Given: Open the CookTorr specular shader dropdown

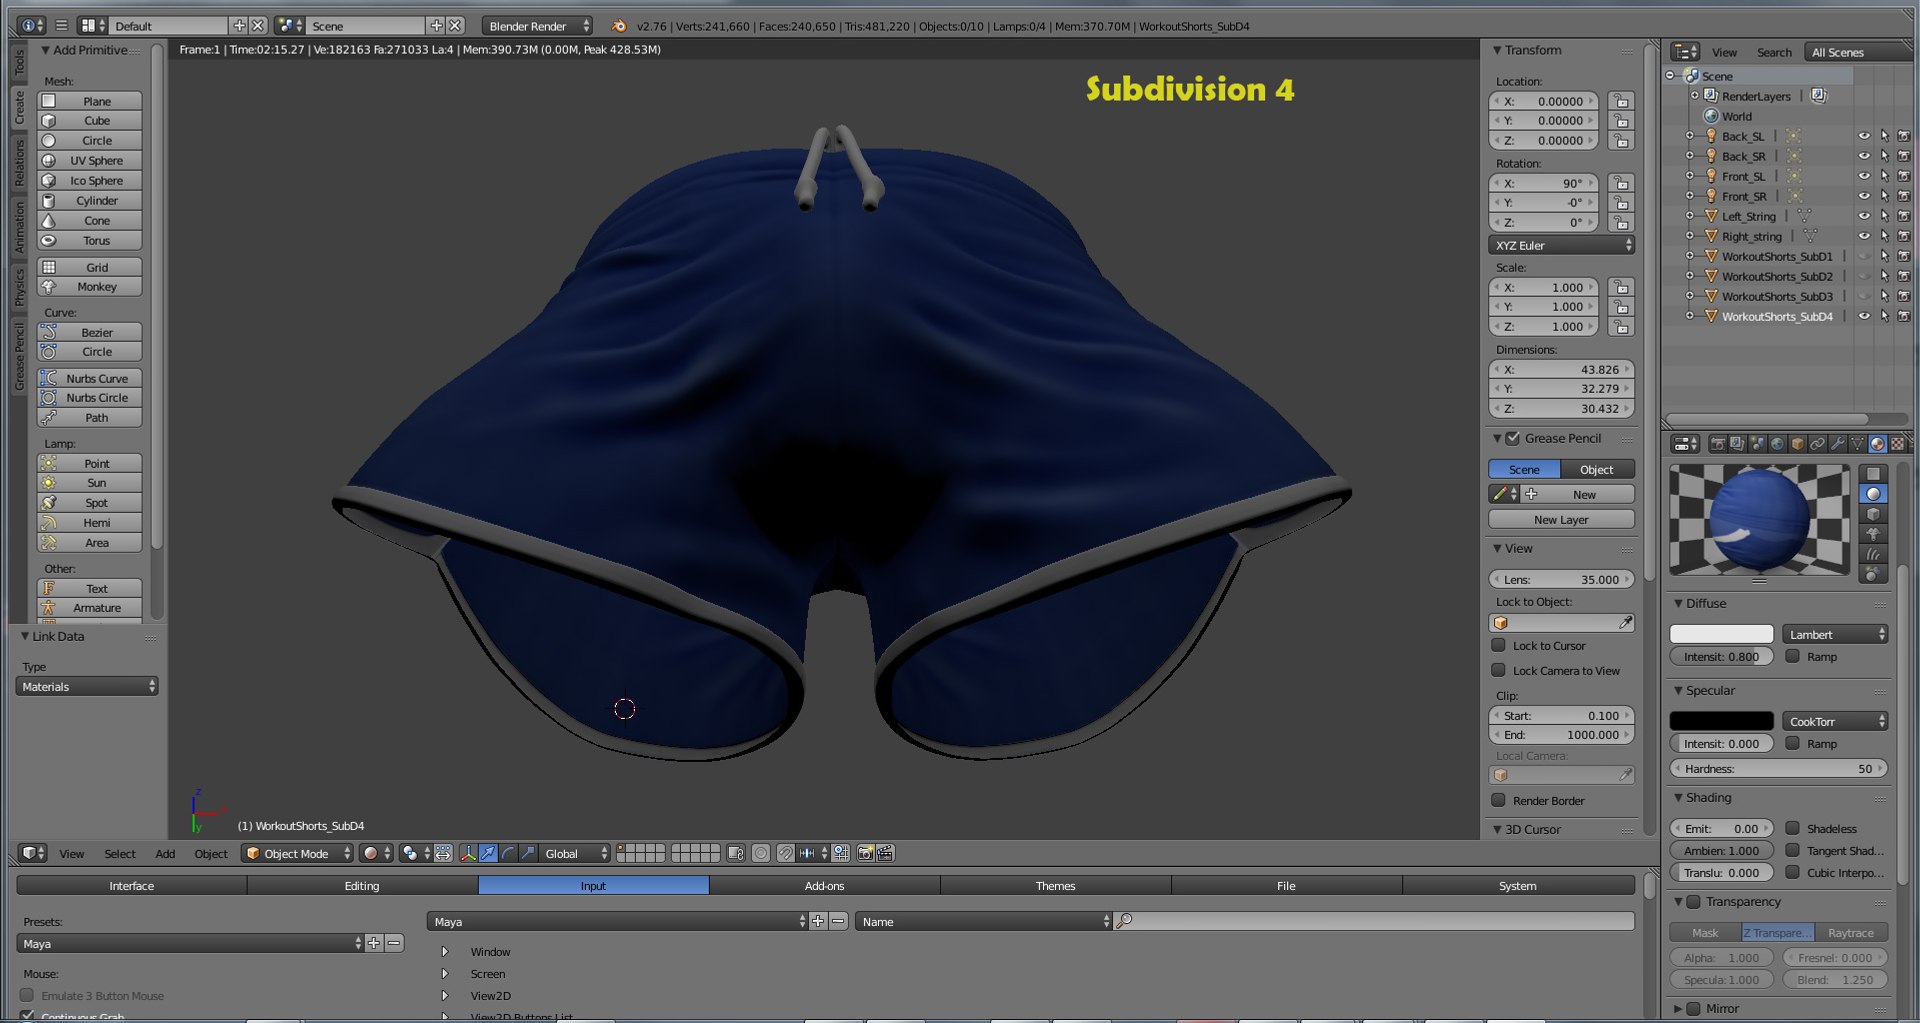Looking at the screenshot, I should 1834,721.
